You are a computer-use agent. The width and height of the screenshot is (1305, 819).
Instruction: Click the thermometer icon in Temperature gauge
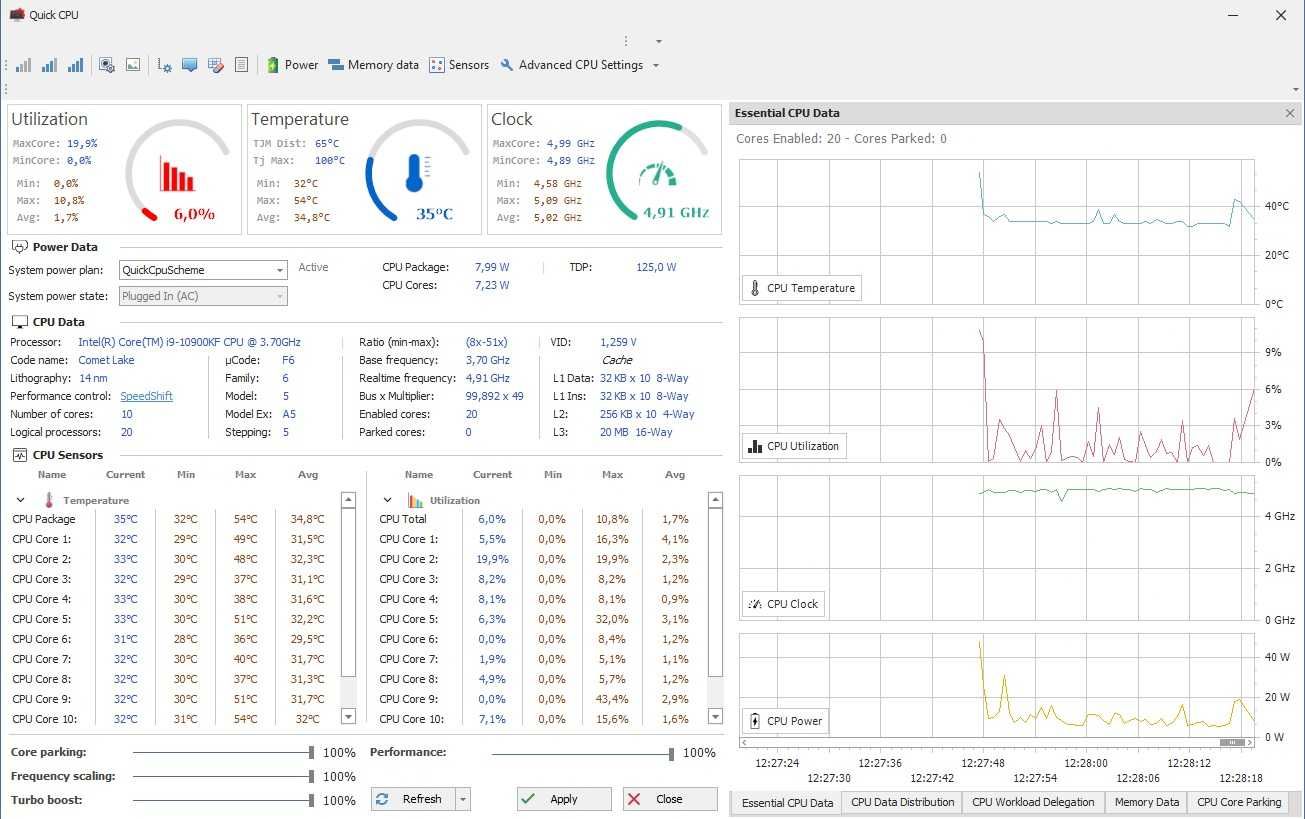click(417, 173)
